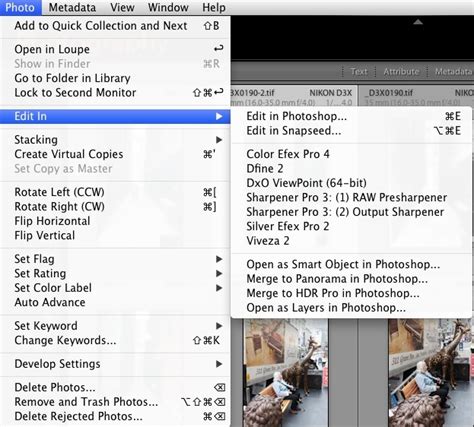
Task: Select the right giraffe photo thumbnail
Action: (430, 373)
